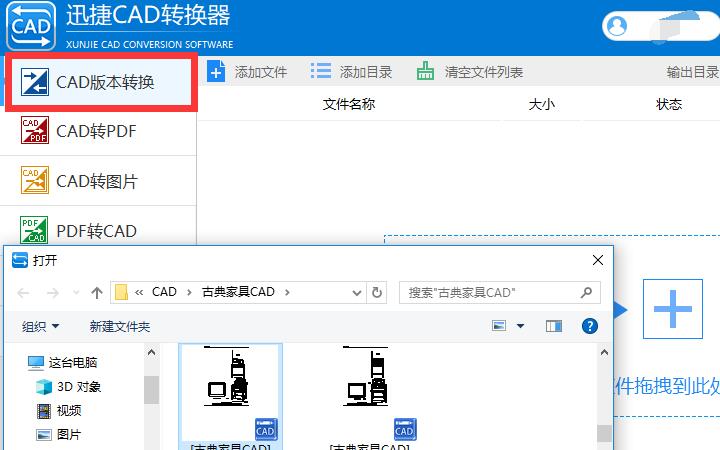Image resolution: width=720 pixels, height=450 pixels.
Task: Click the 清空文件列表 button label
Action: point(484,72)
